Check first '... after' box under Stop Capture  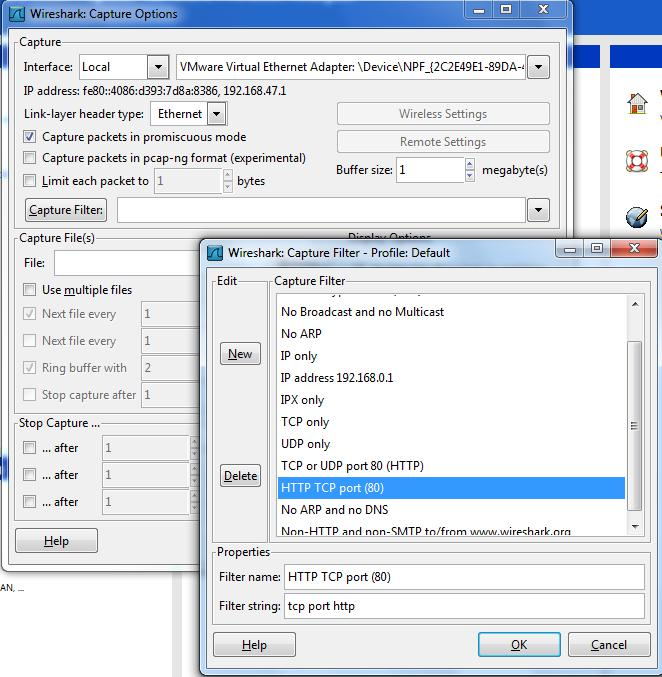tap(29, 447)
